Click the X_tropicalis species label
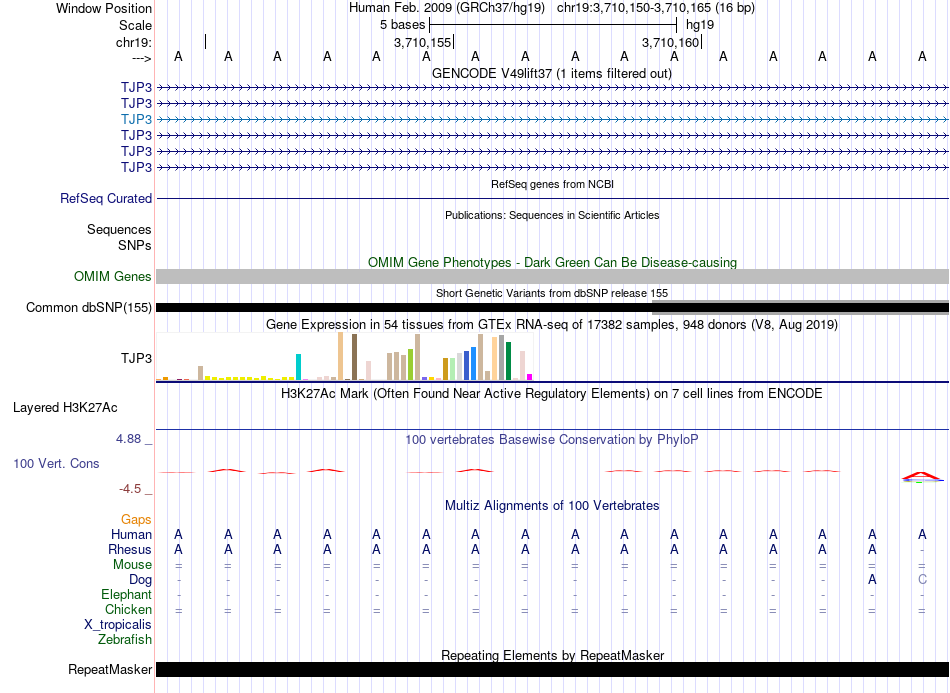The width and height of the screenshot is (950, 693). click(118, 625)
